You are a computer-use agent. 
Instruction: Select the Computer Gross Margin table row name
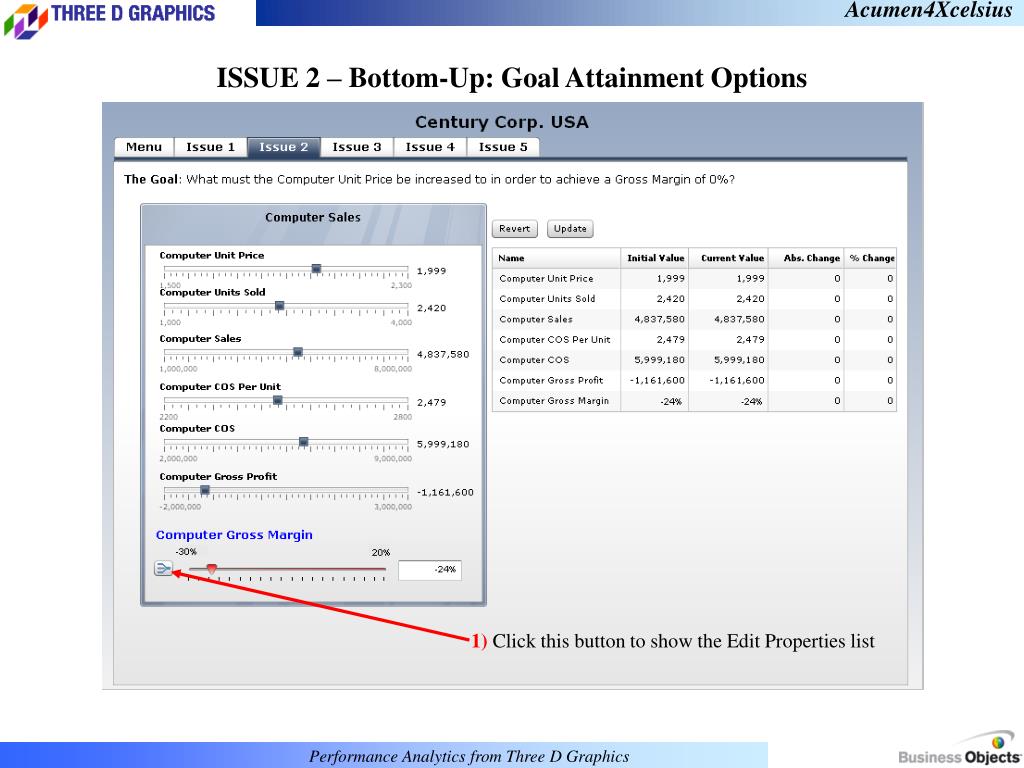click(x=554, y=400)
